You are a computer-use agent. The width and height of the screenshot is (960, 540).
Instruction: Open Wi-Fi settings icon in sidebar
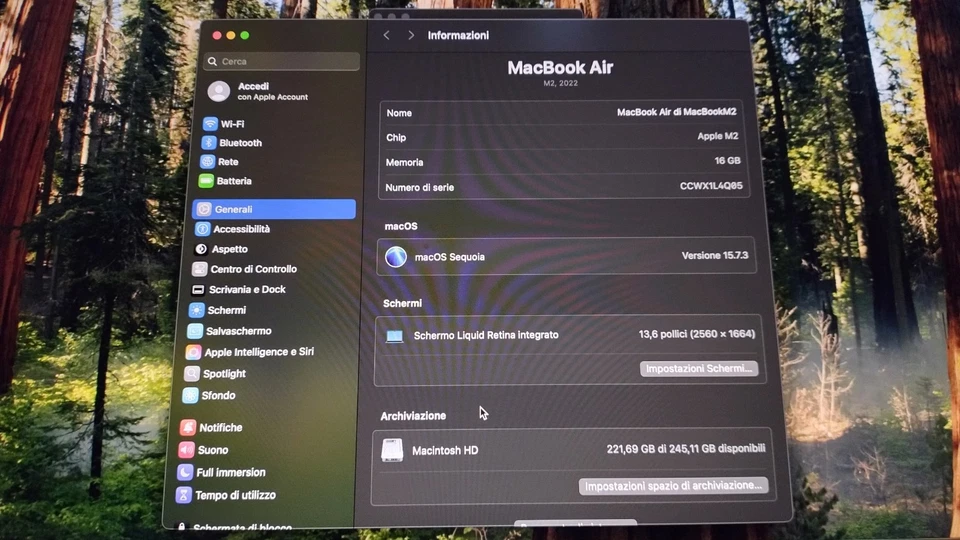click(210, 124)
